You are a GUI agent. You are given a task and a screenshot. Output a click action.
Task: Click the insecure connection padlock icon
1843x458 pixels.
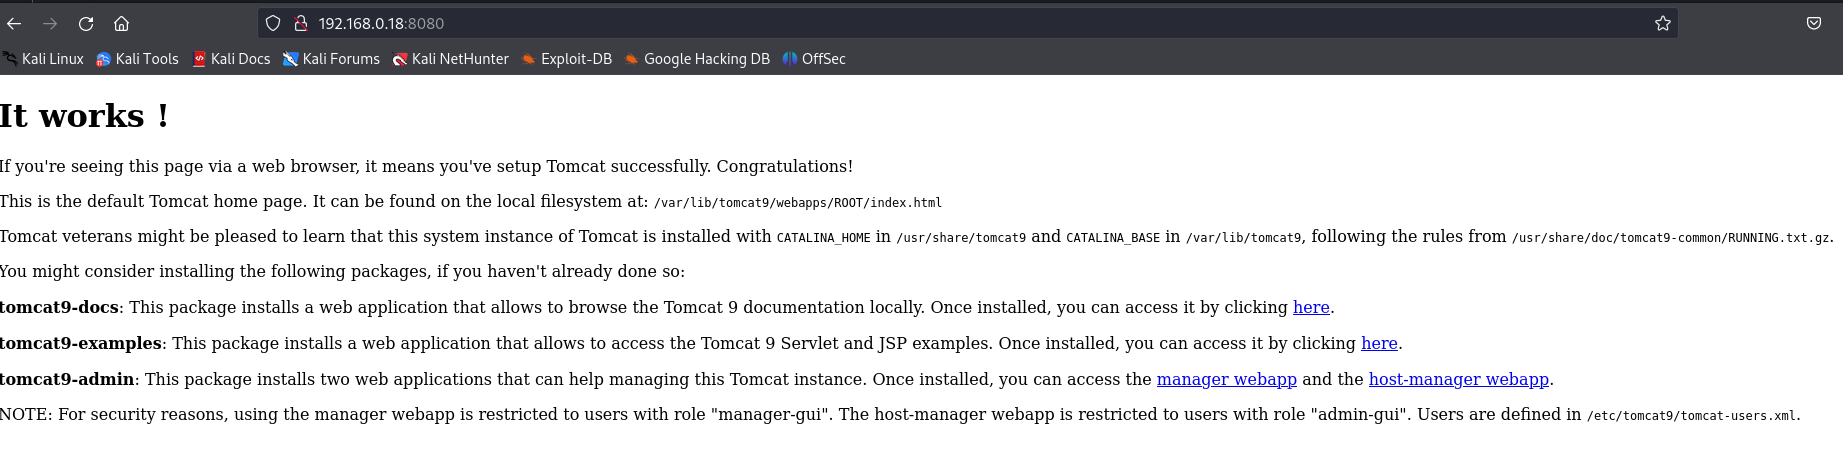(x=300, y=23)
